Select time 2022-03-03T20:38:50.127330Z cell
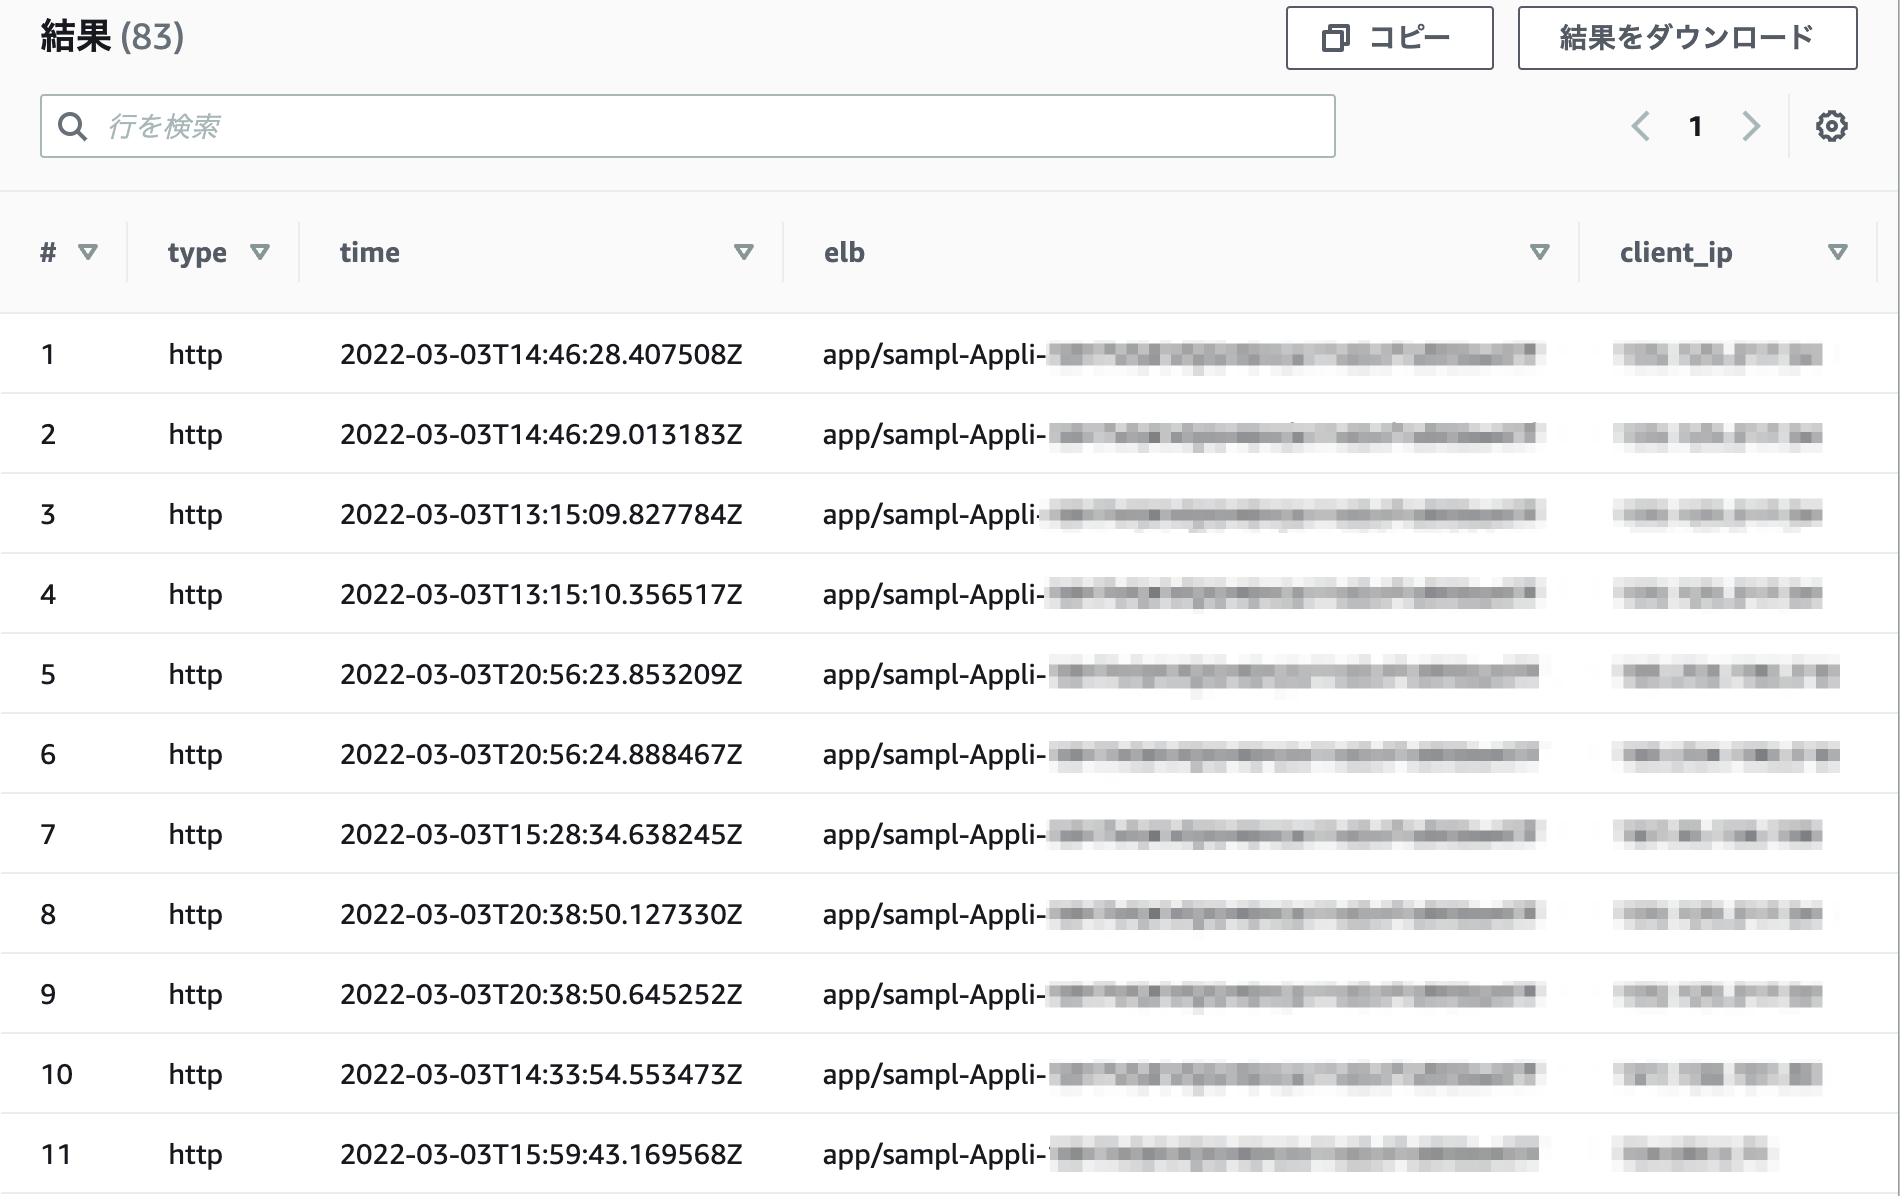1900x1196 pixels. coord(541,914)
